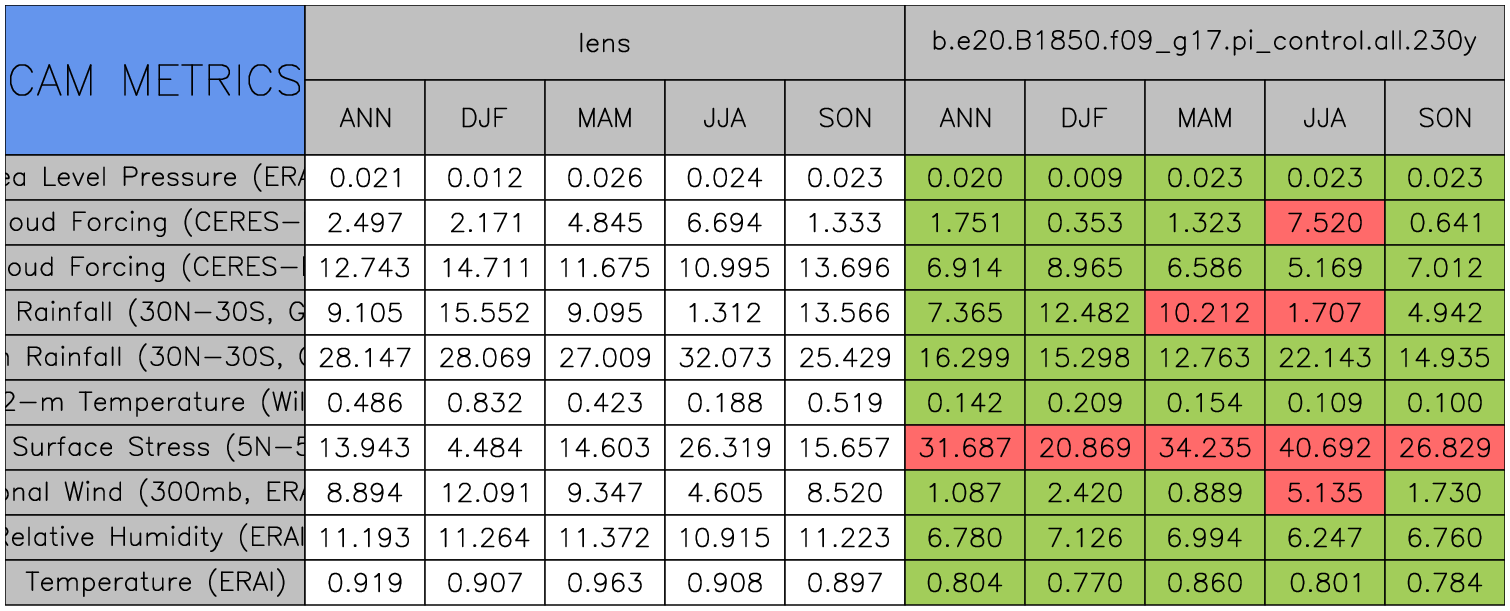Open the Surface Stress row label

tap(155, 447)
